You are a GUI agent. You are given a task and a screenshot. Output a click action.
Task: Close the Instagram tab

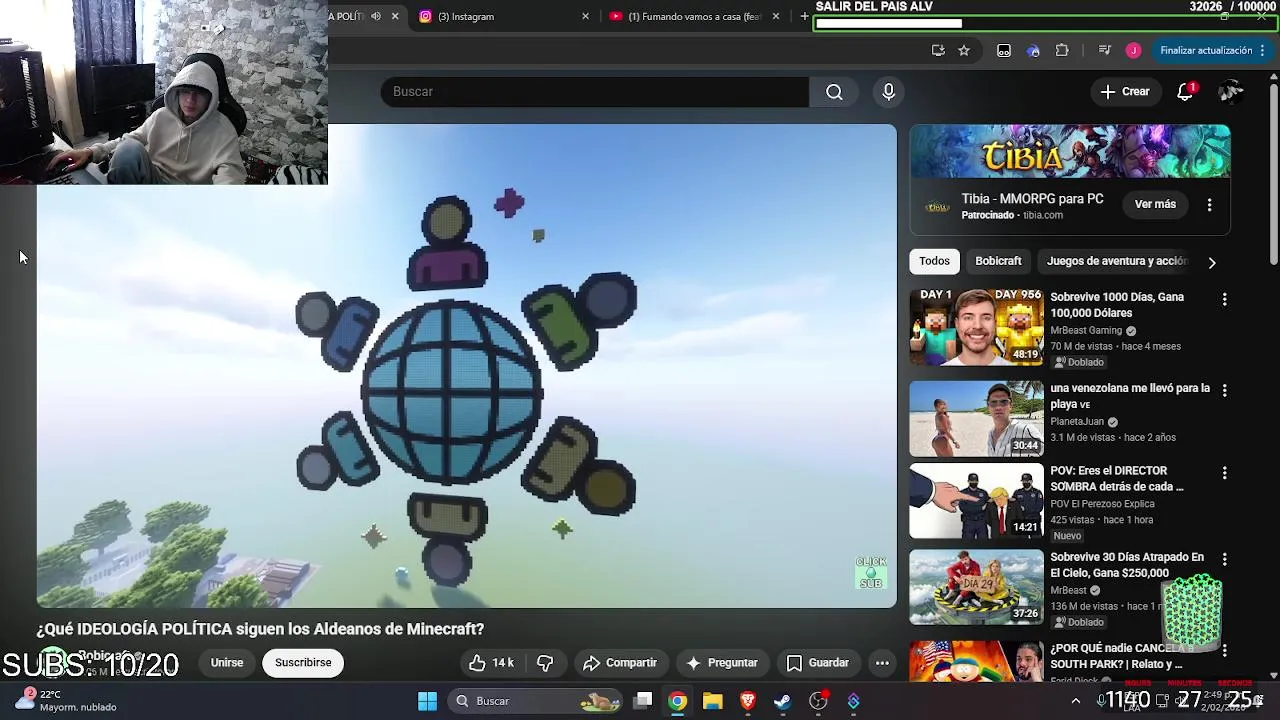[586, 16]
